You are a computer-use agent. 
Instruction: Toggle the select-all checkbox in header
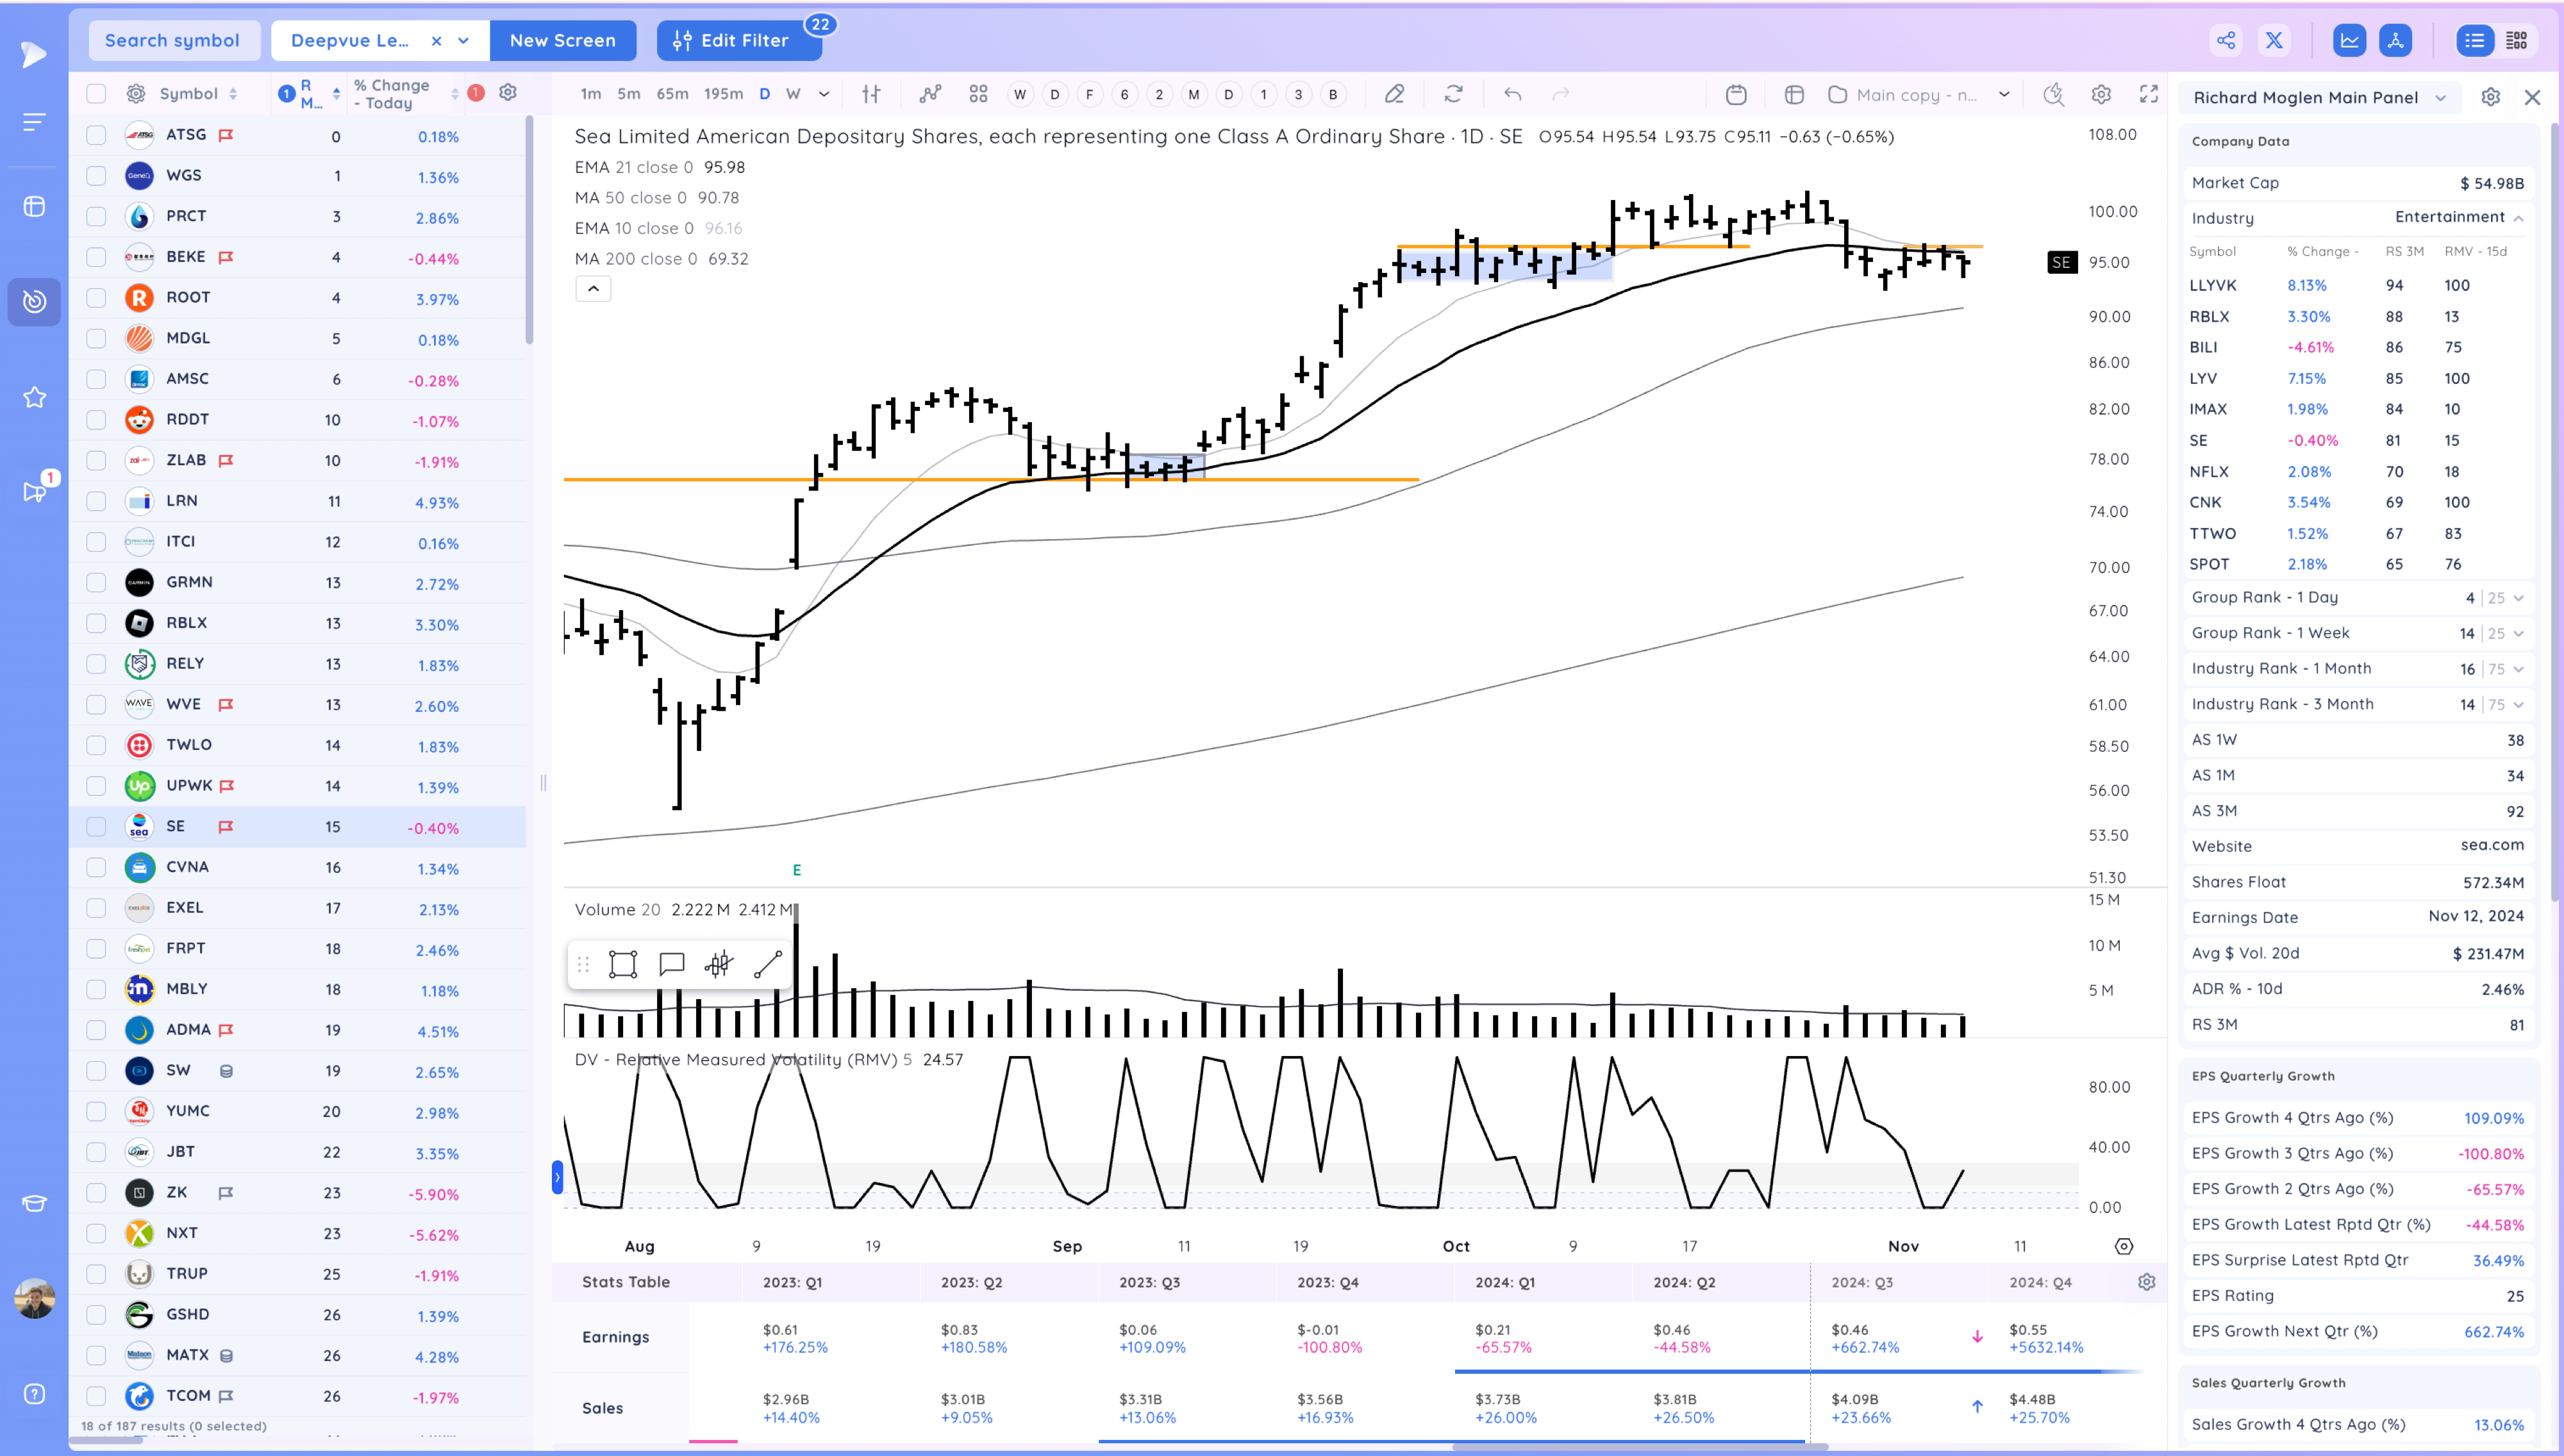(96, 94)
